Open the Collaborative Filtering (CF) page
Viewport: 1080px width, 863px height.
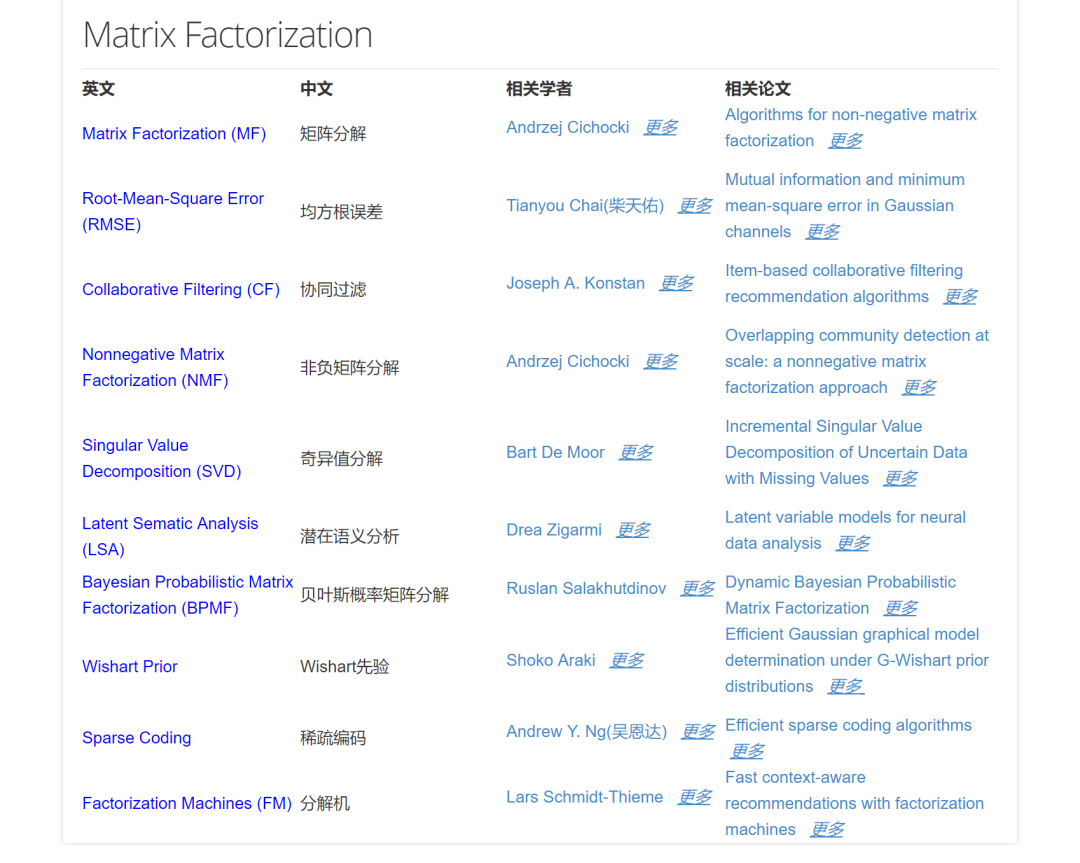coord(180,289)
